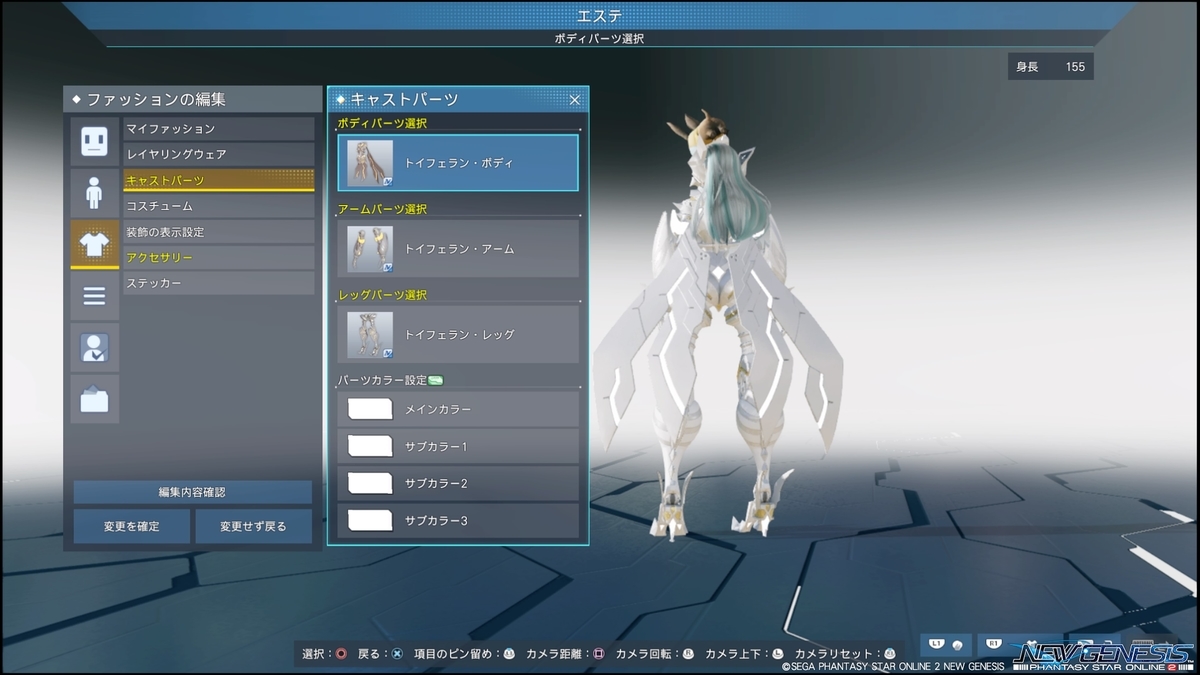Select the T-shirt fashion category icon

click(x=94, y=245)
